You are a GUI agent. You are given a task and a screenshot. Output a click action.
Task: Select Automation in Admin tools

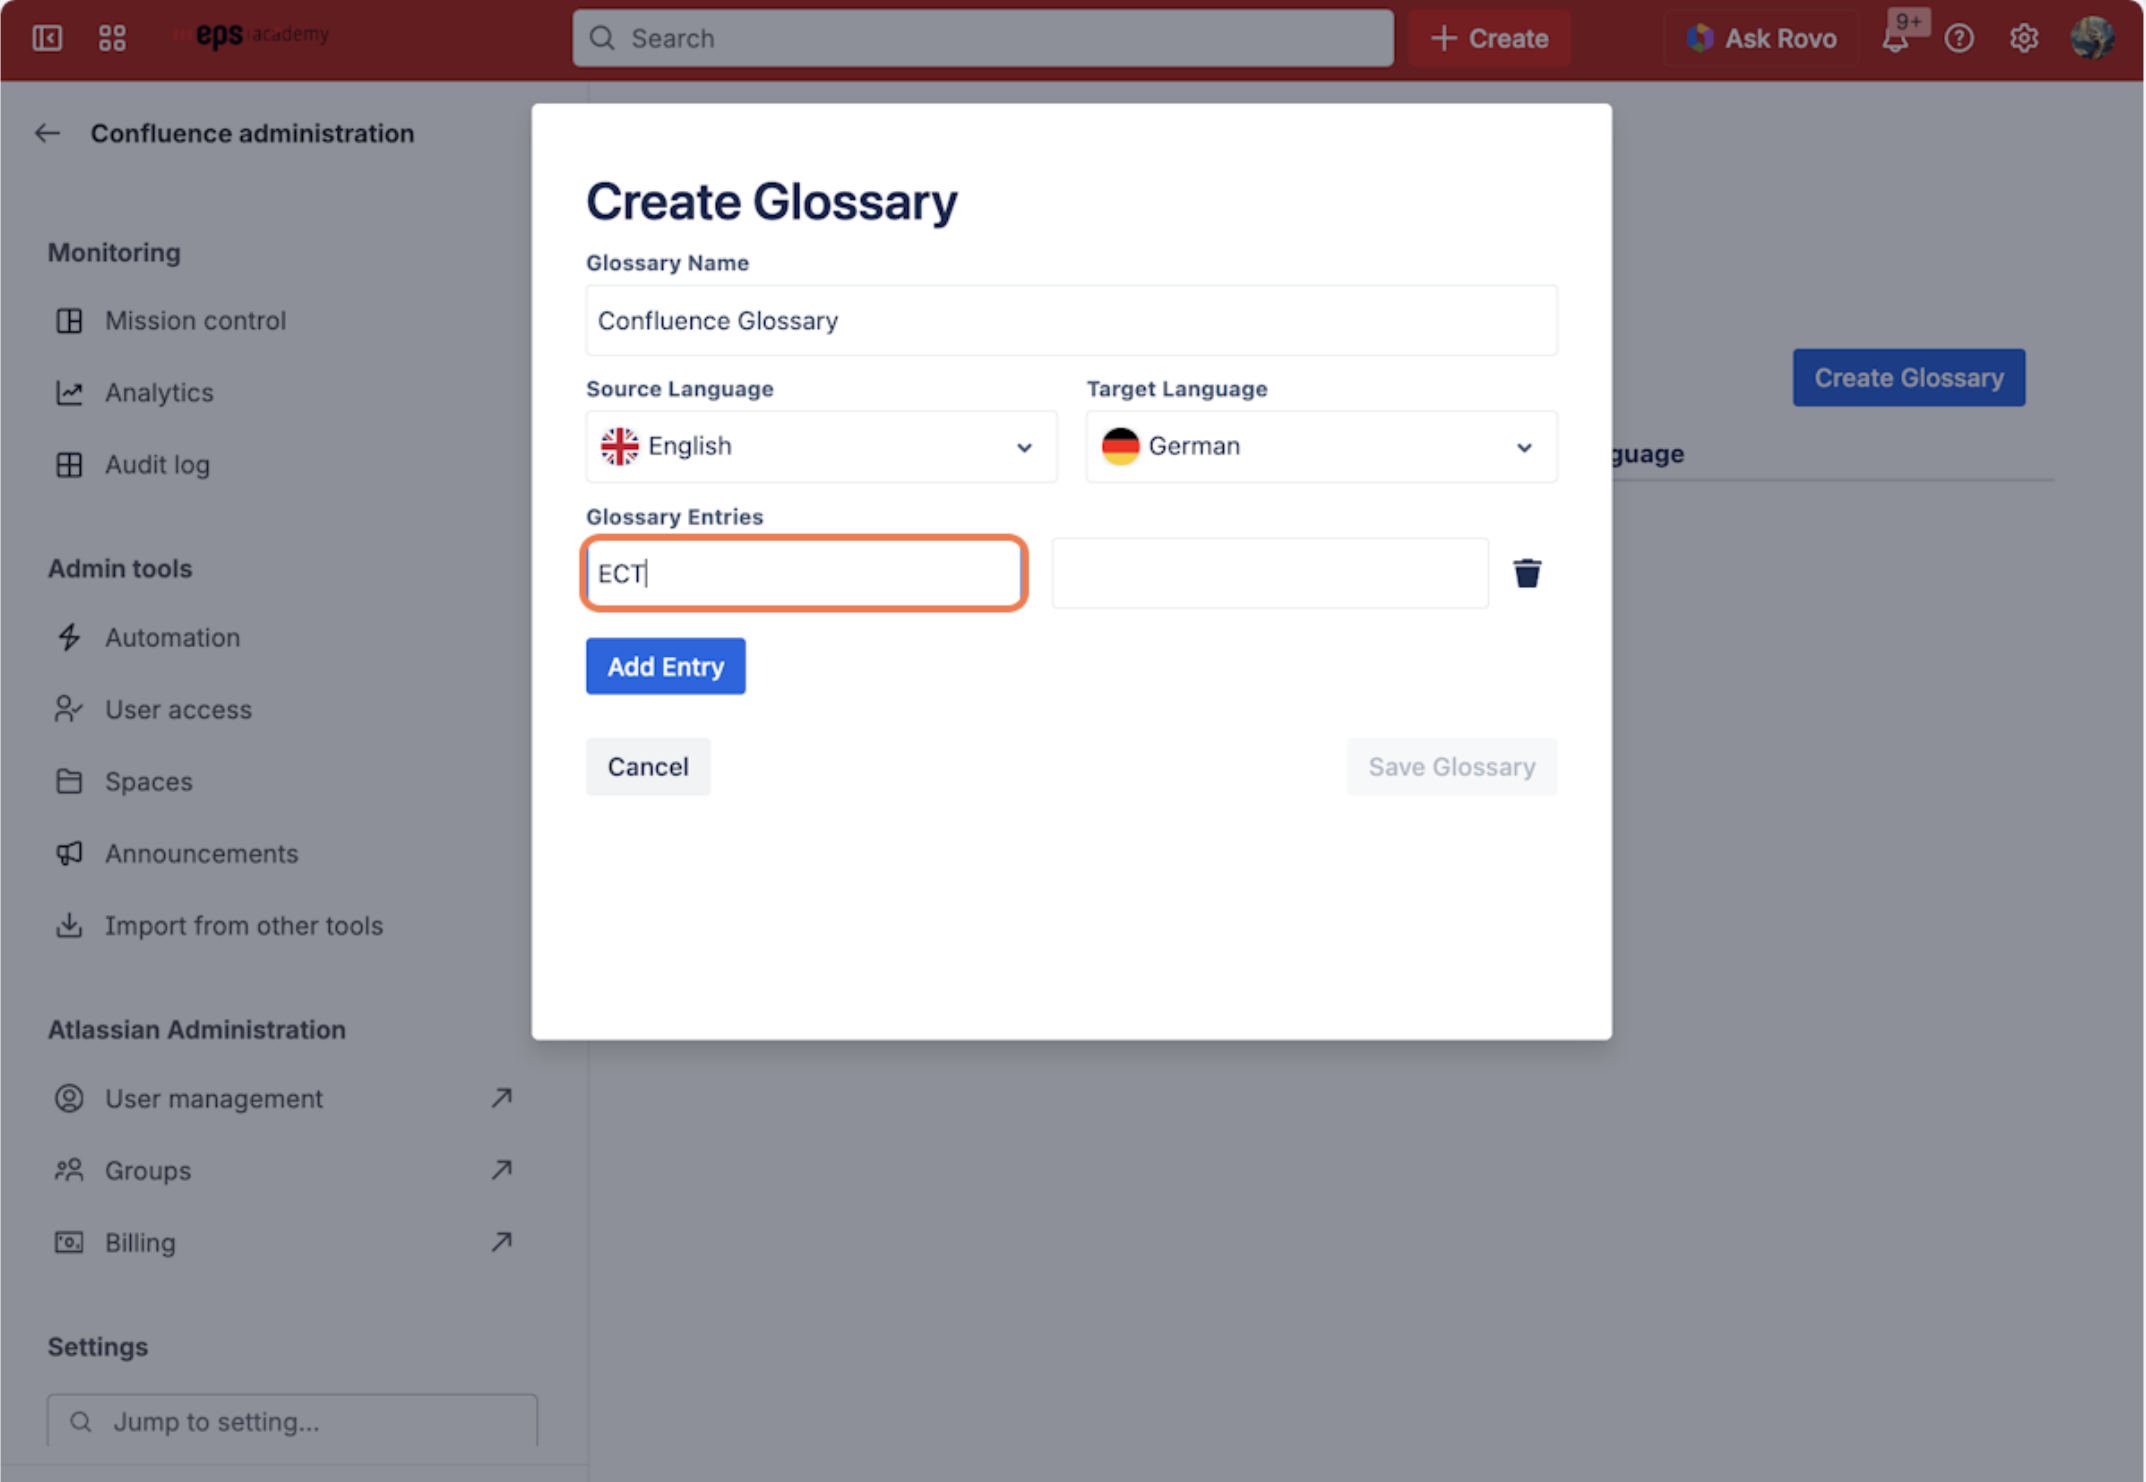point(172,638)
